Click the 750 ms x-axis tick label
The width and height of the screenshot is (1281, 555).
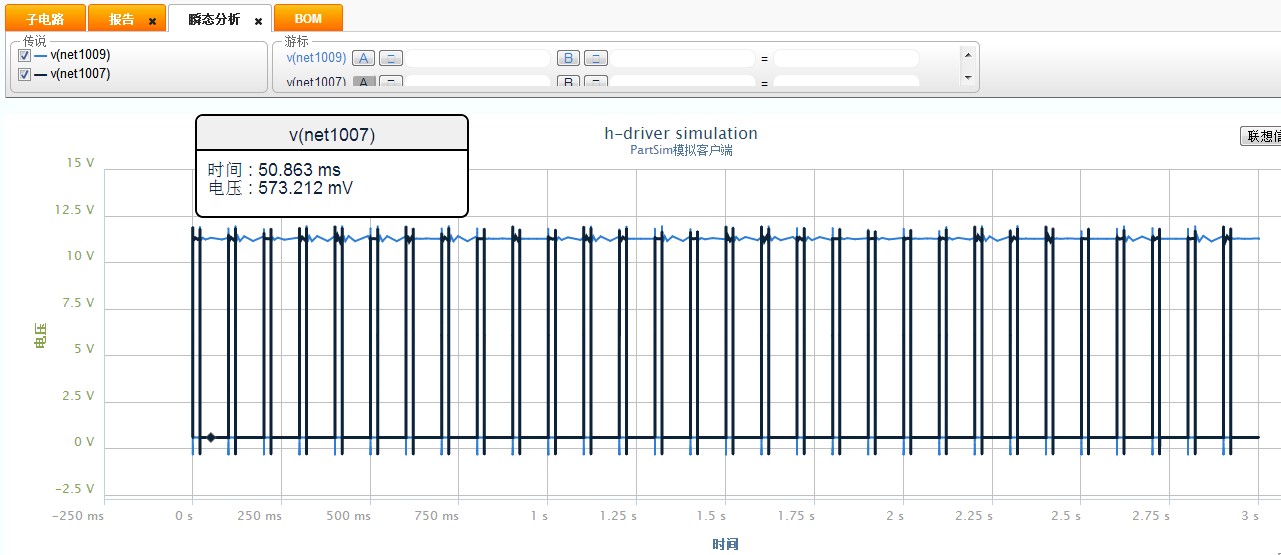[437, 516]
